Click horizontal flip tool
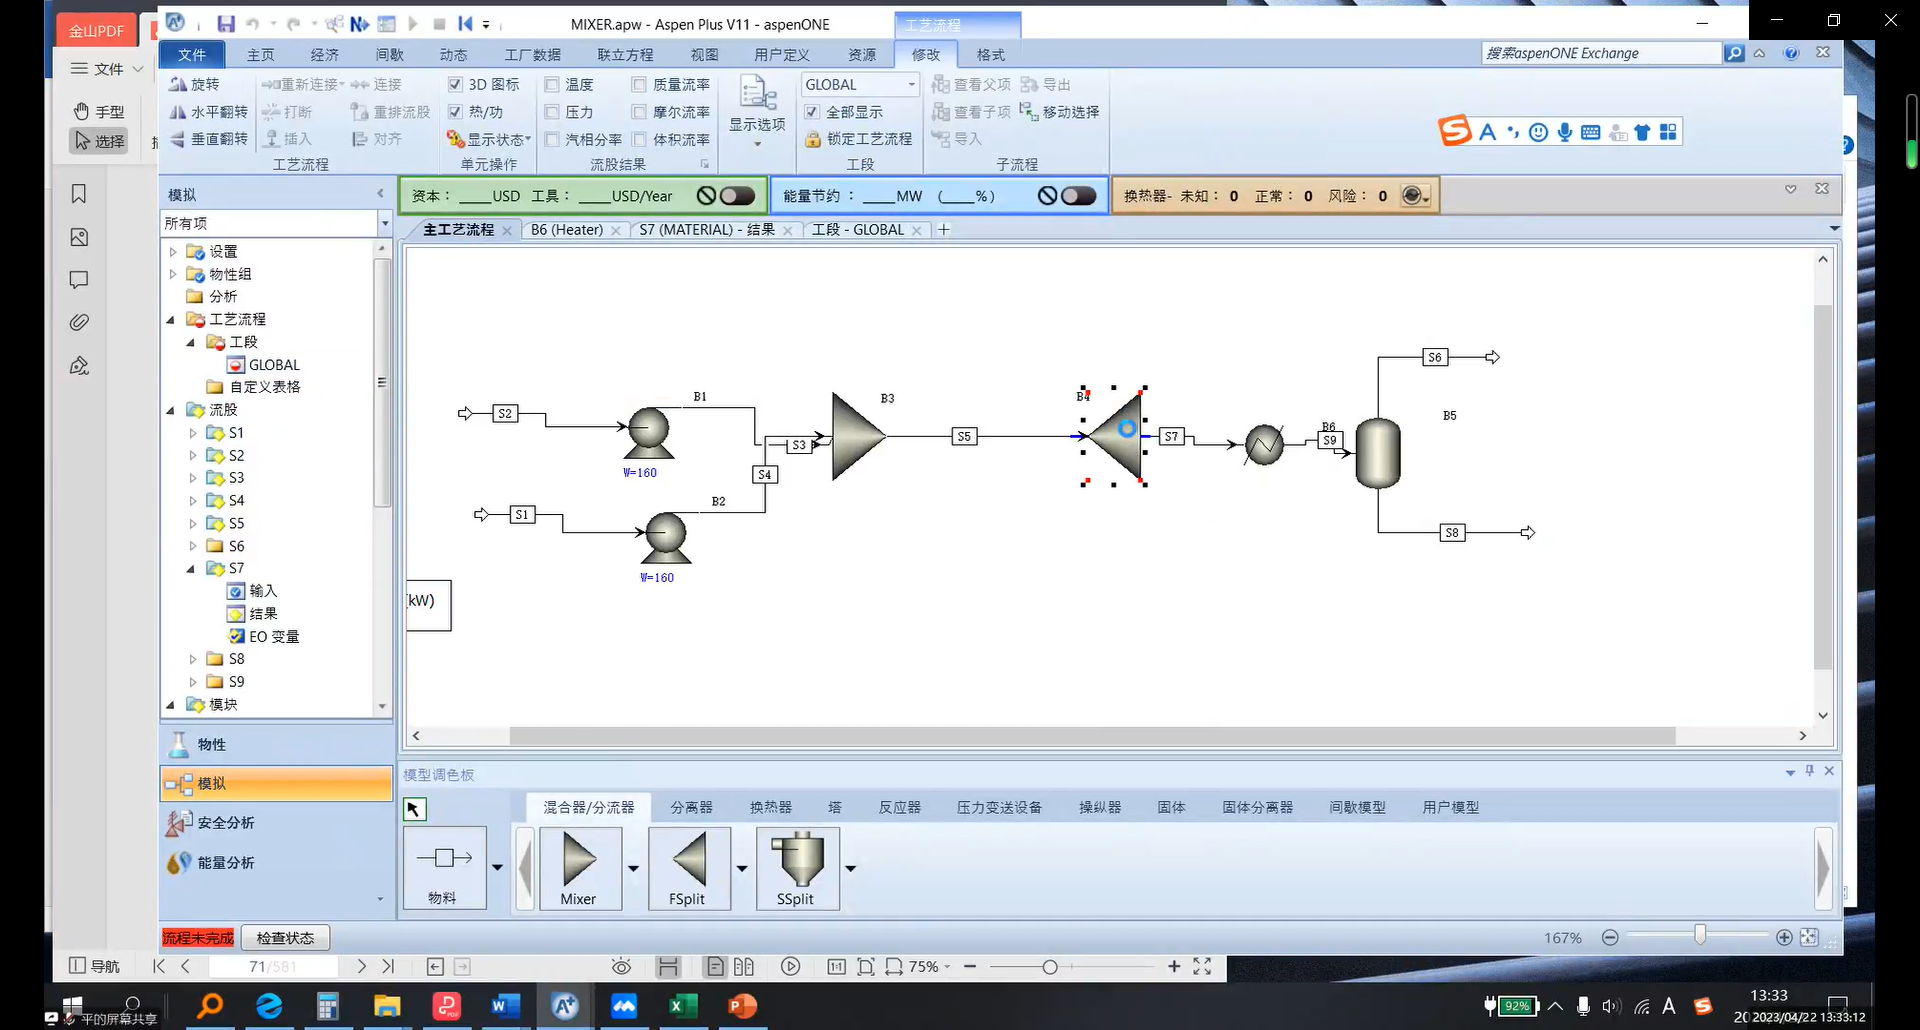 (x=208, y=112)
